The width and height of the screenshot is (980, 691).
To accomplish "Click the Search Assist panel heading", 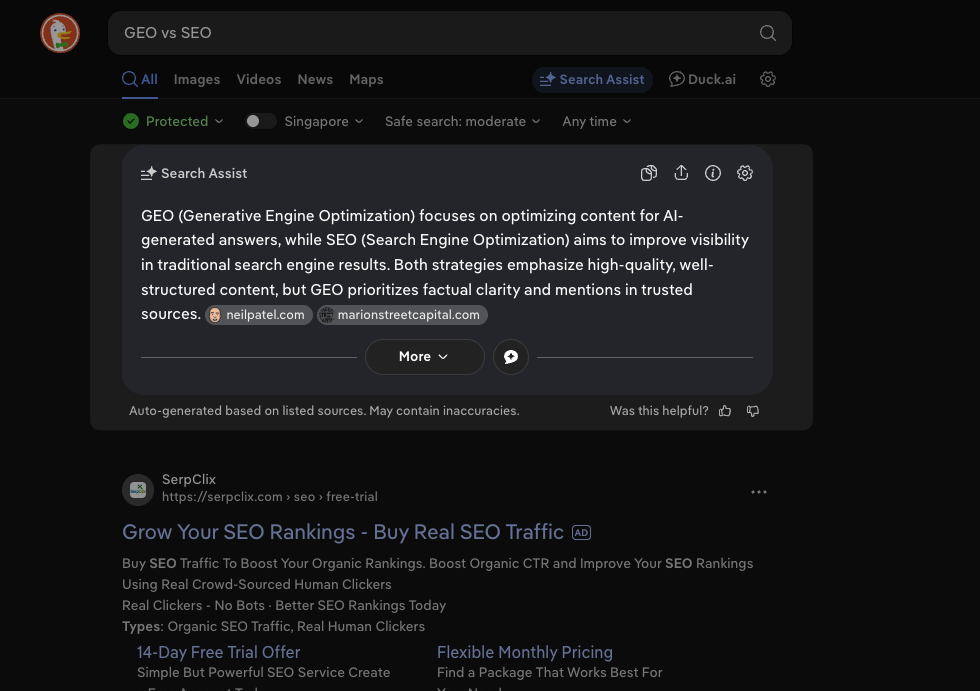I will tap(194, 173).
